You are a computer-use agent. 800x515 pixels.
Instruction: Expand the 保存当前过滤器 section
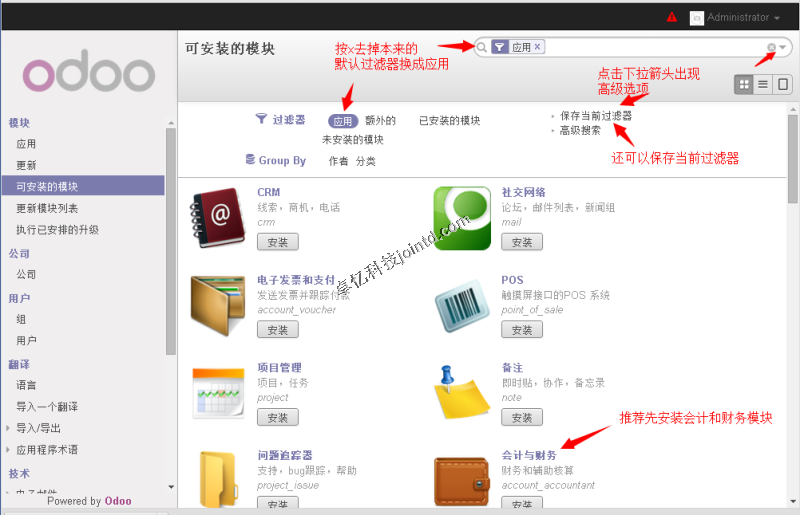595,116
